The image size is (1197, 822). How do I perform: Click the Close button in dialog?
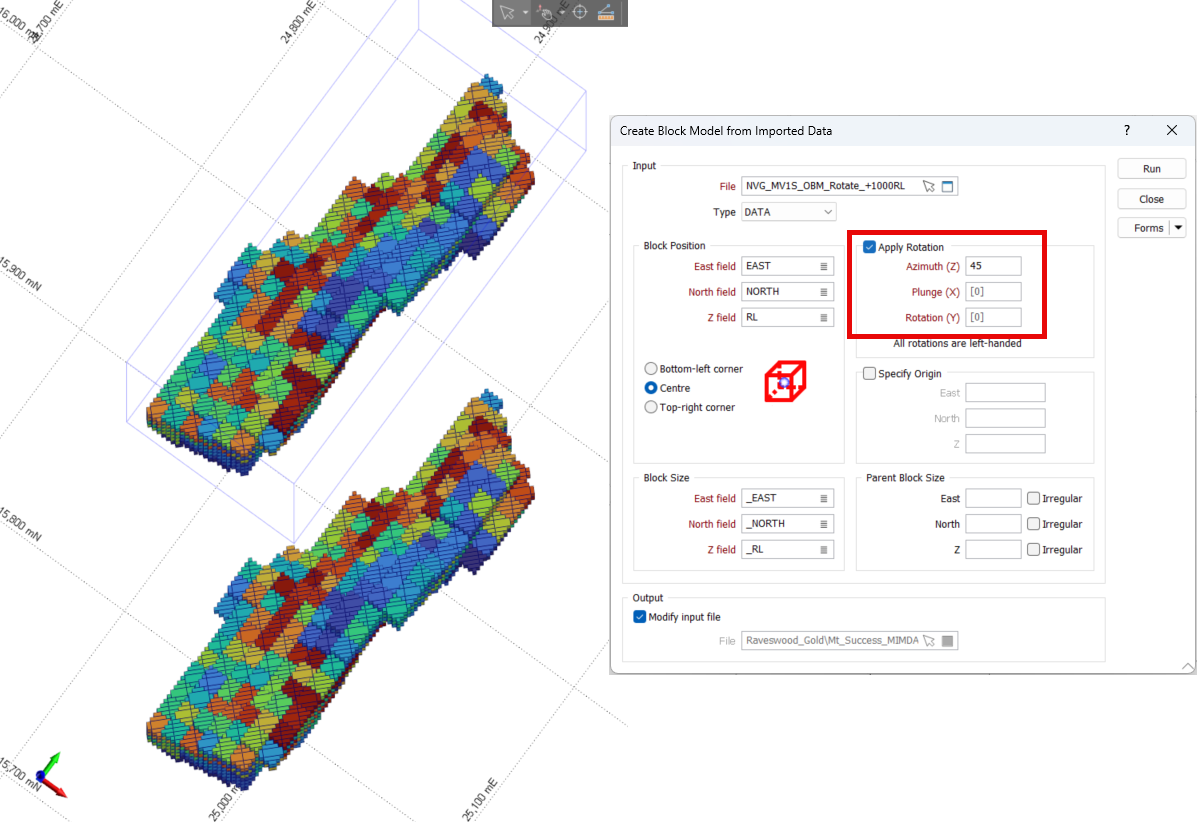1151,199
